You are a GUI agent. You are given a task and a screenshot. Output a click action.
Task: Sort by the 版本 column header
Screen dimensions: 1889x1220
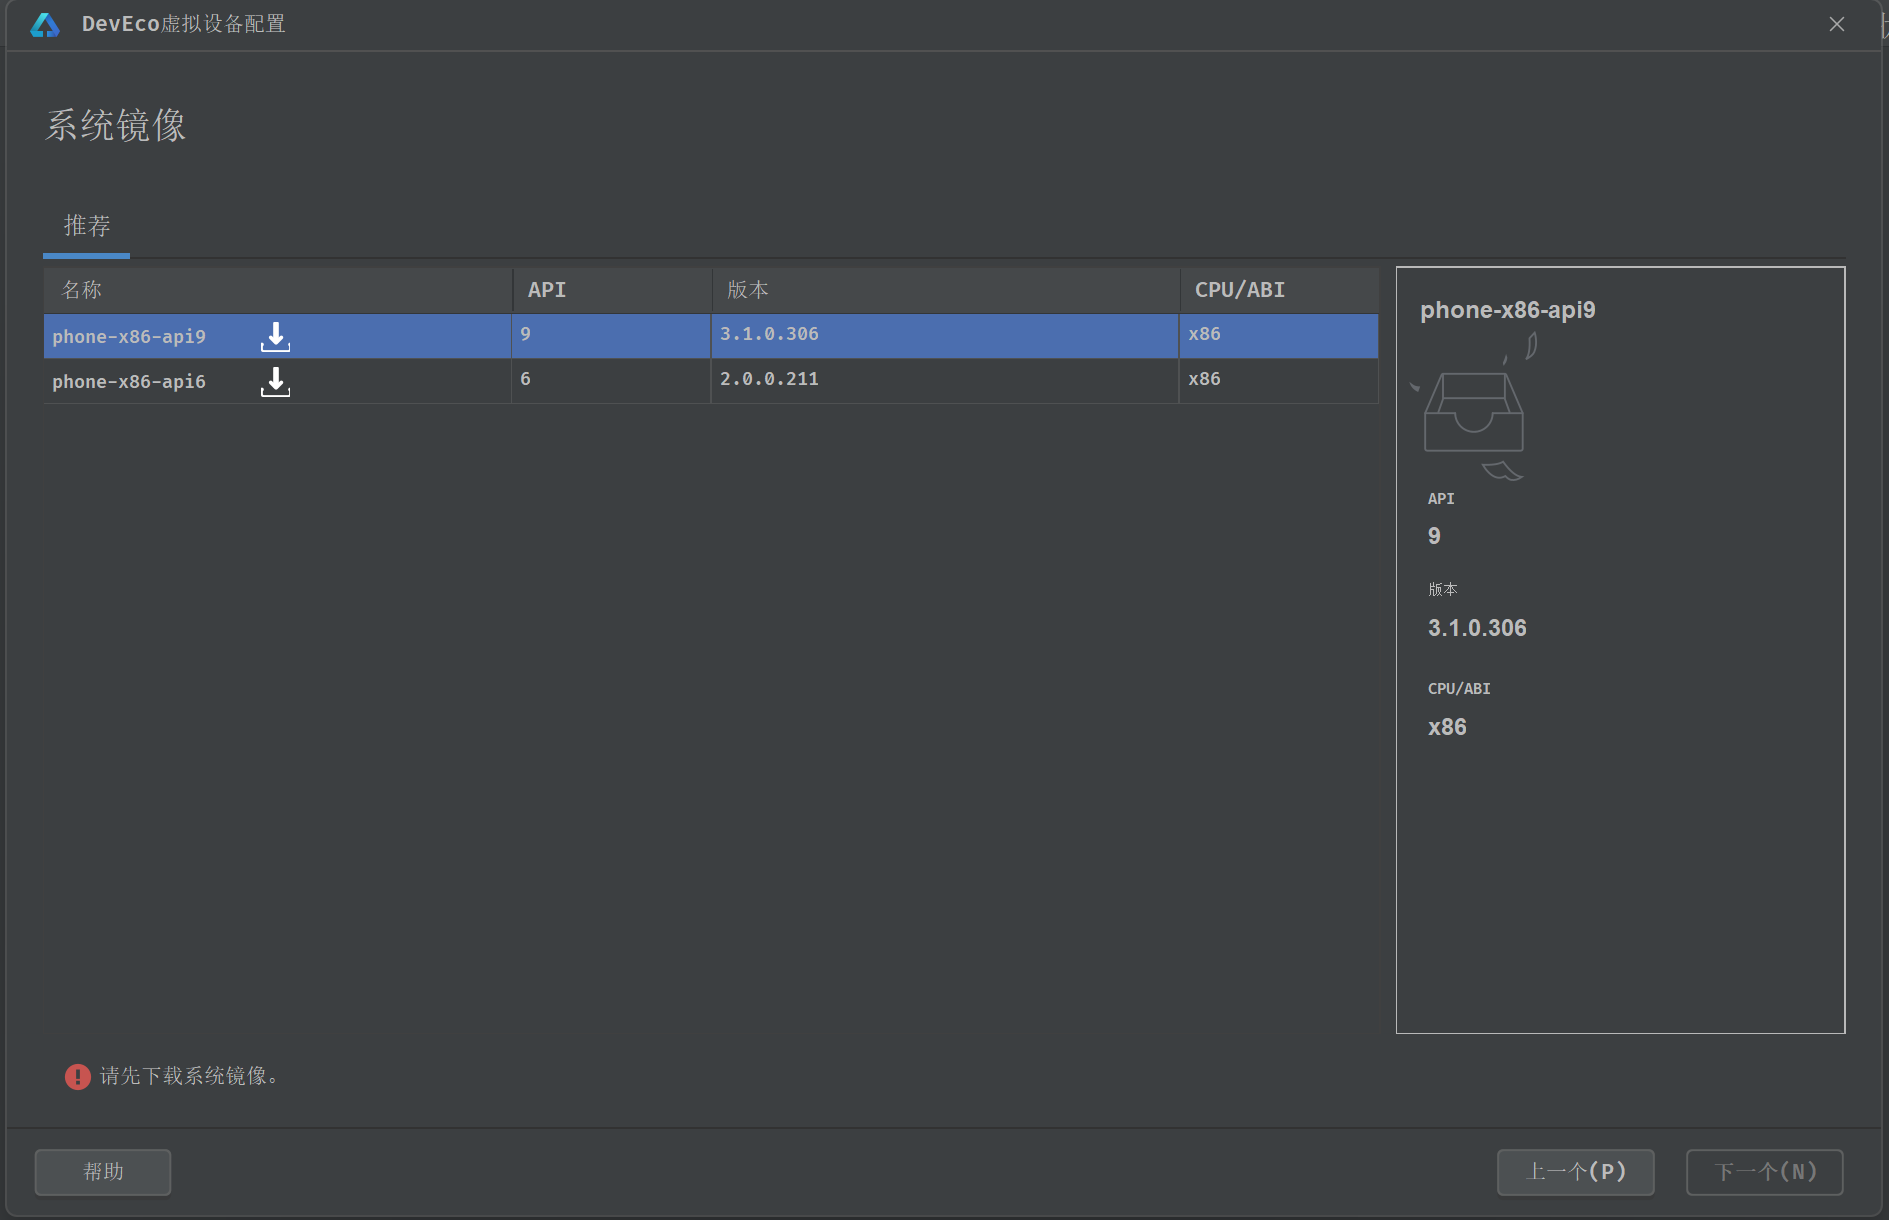coord(946,290)
